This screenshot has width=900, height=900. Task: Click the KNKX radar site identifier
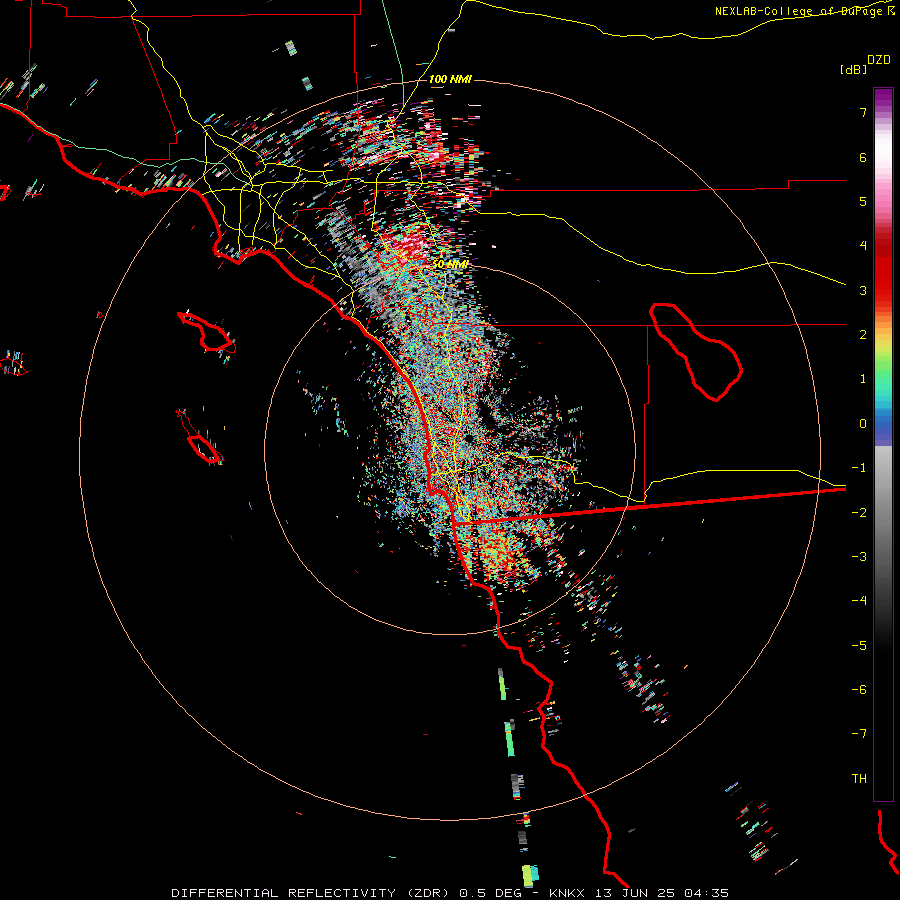567,893
